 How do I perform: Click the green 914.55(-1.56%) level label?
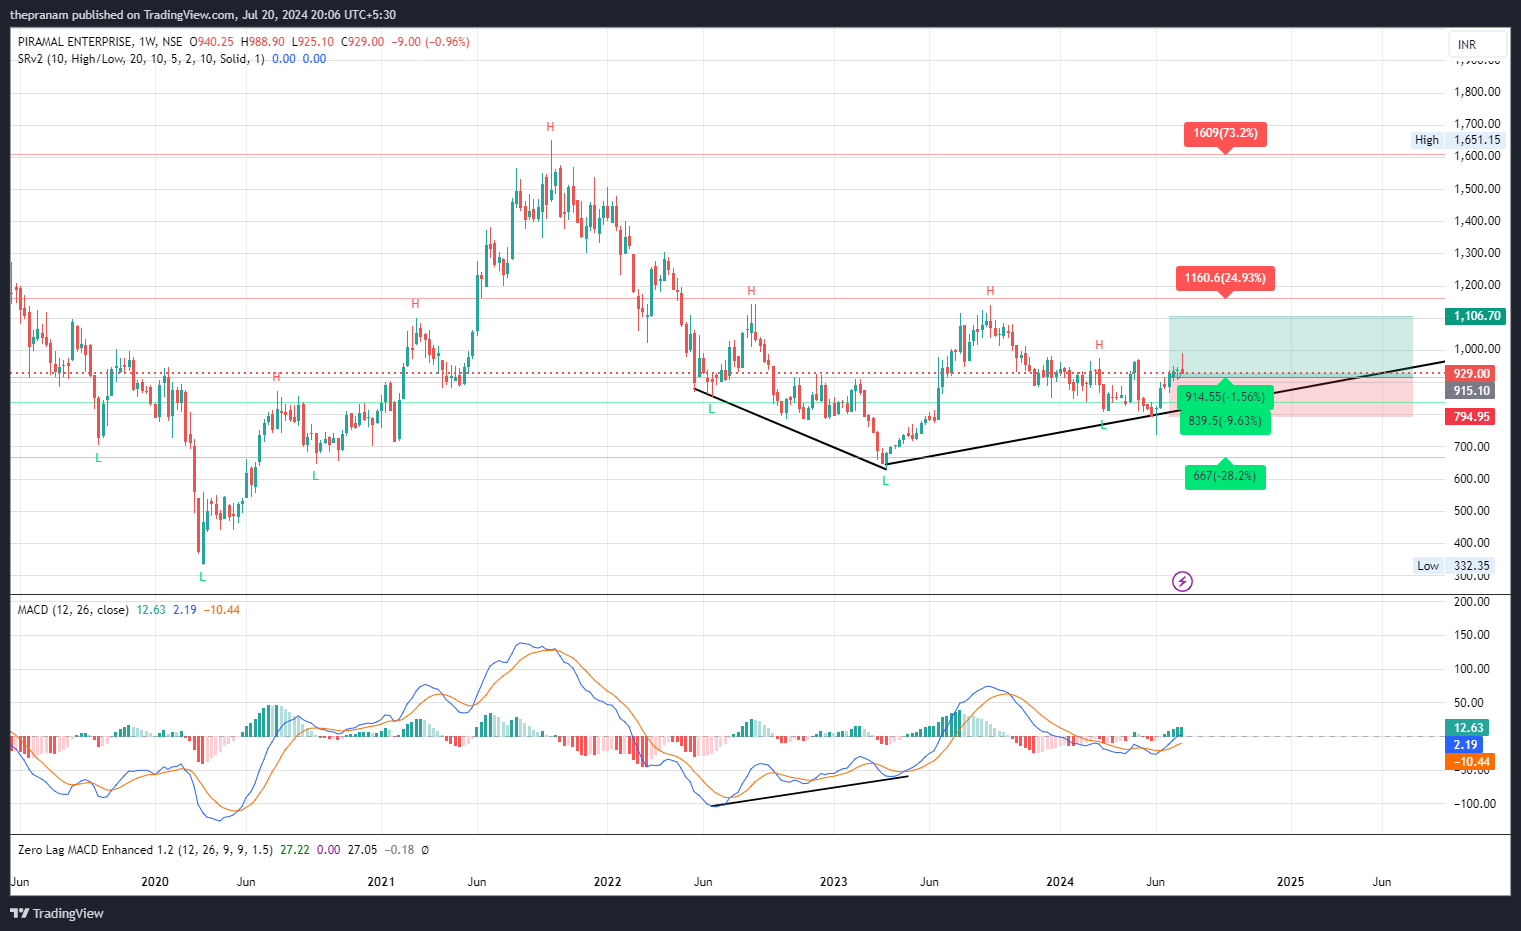(x=1225, y=397)
